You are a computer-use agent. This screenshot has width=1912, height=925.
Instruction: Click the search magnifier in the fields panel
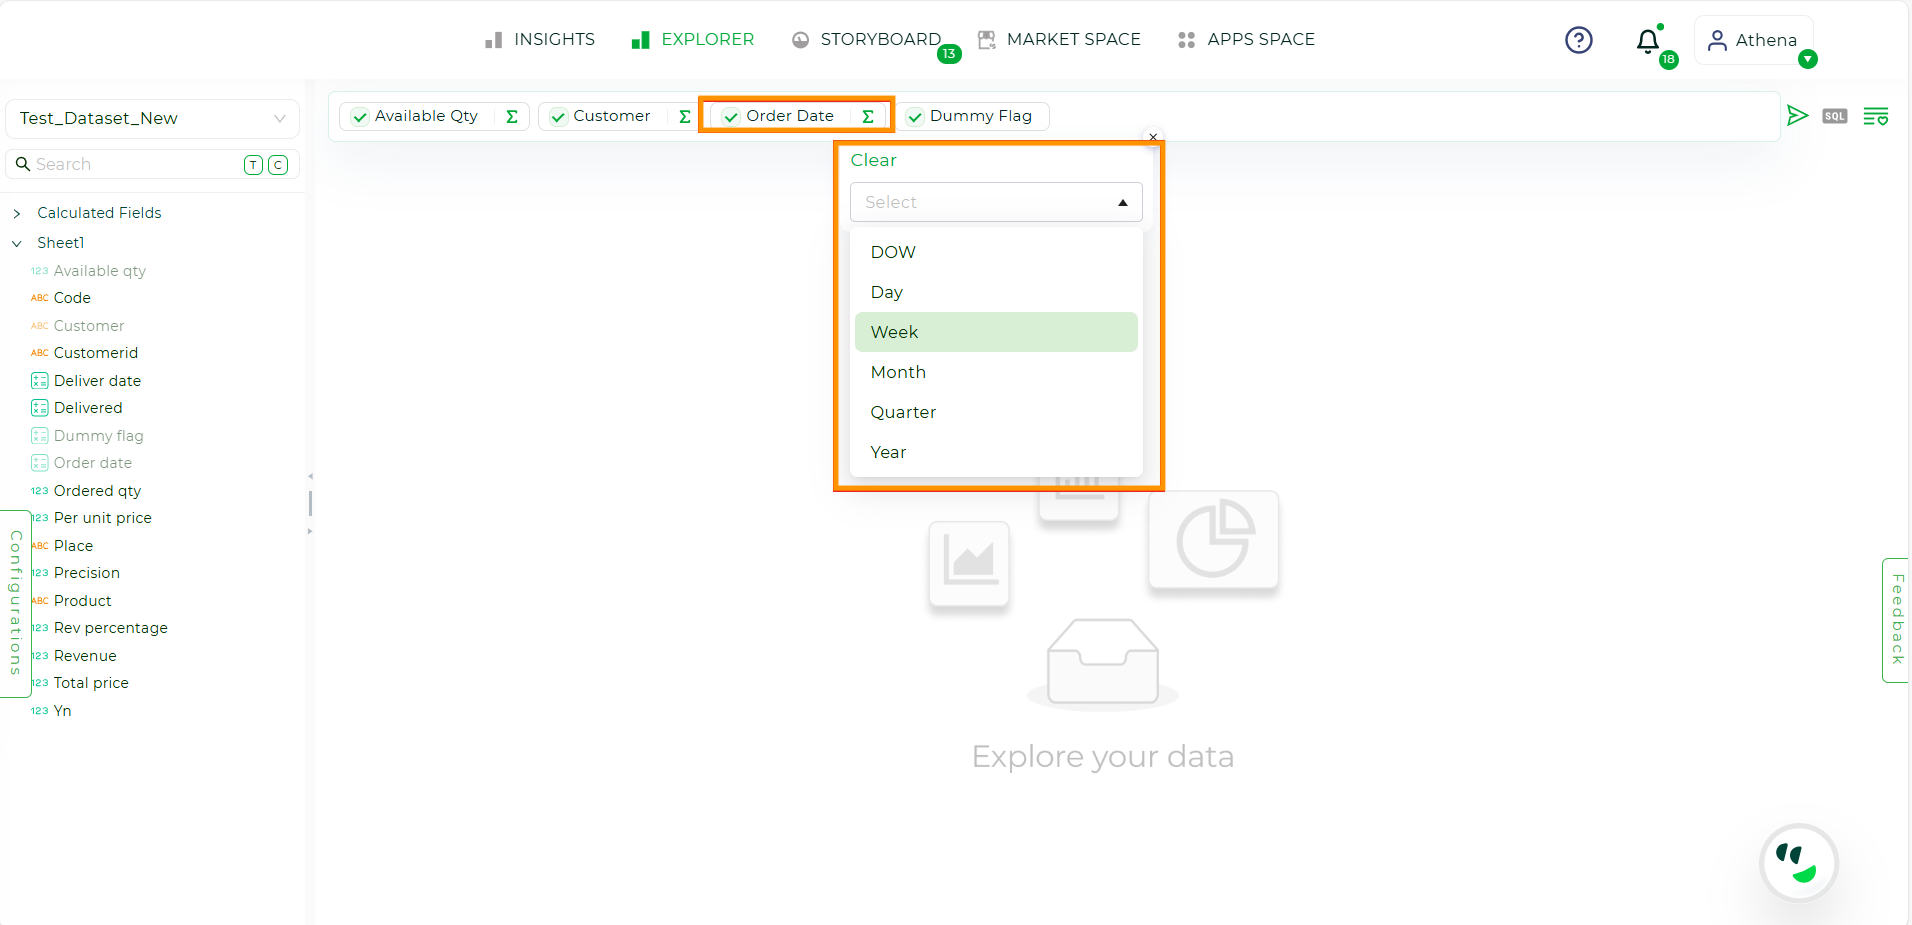(24, 163)
